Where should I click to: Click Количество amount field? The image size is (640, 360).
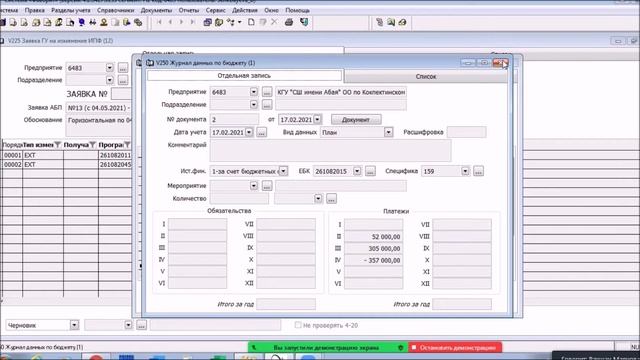[x=239, y=199]
